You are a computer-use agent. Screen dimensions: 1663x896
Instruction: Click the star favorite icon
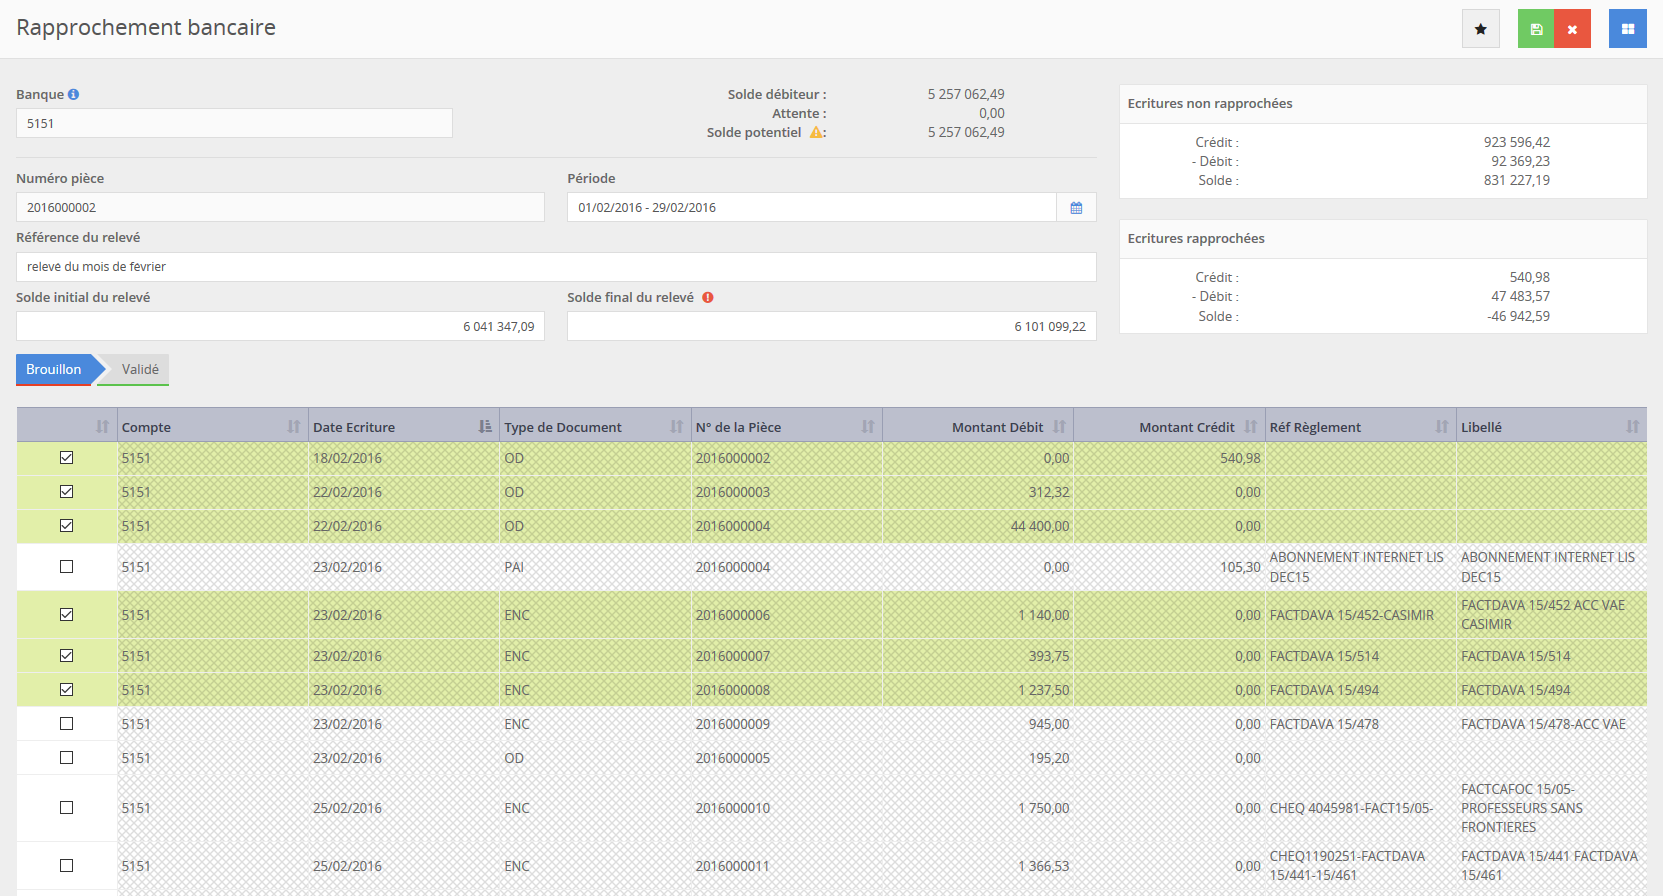1480,29
